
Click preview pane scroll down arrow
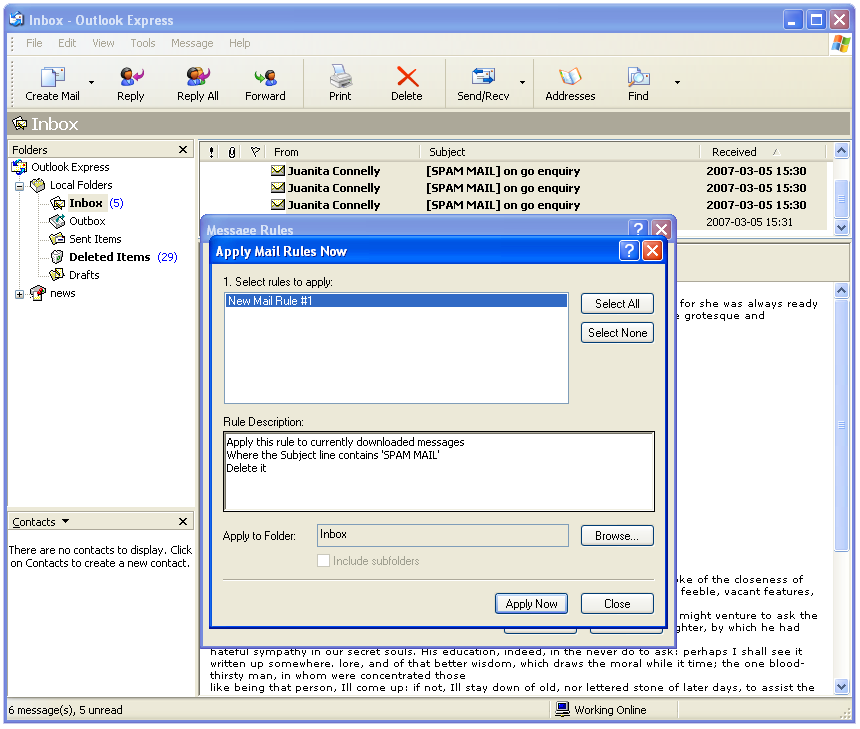coord(841,686)
